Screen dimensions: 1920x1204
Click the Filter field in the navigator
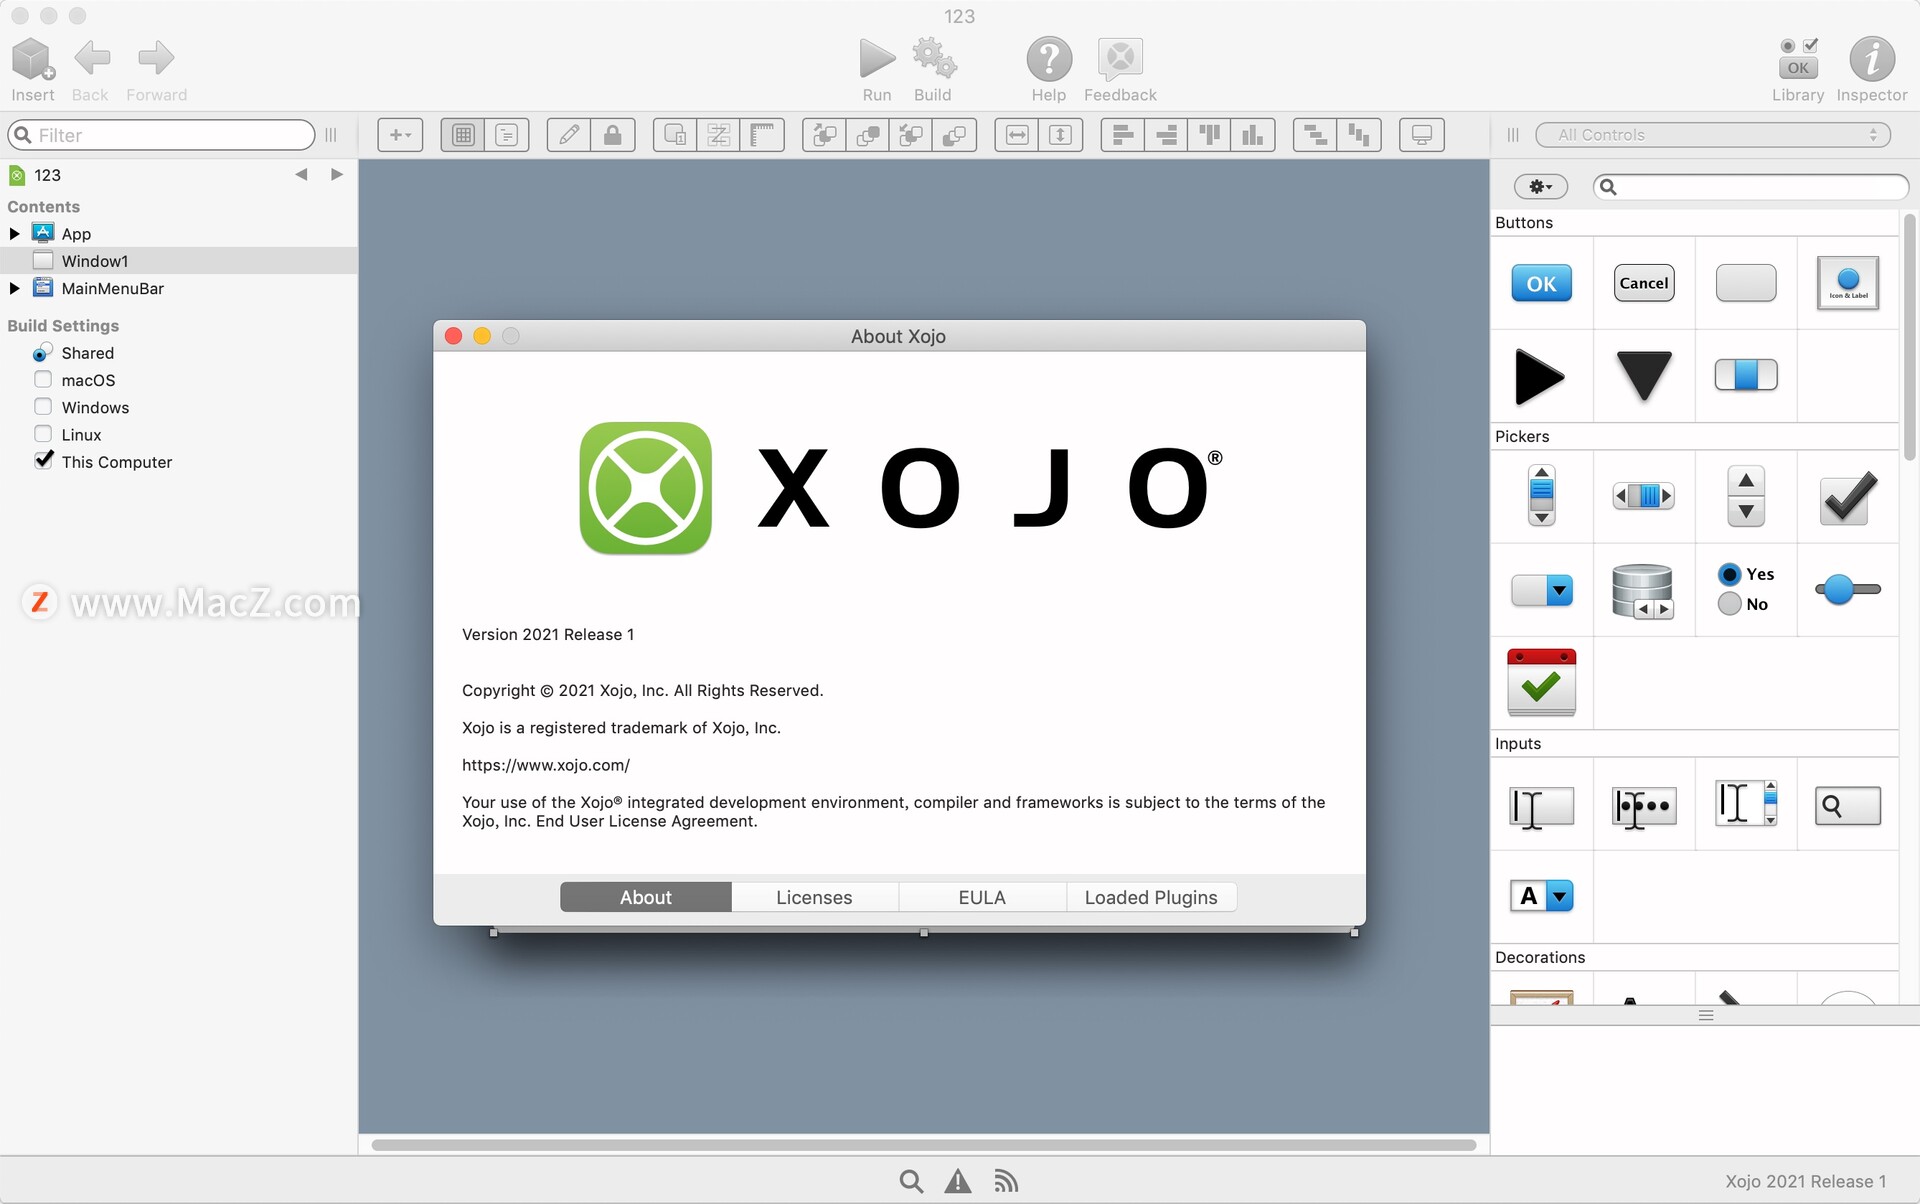point(161,135)
